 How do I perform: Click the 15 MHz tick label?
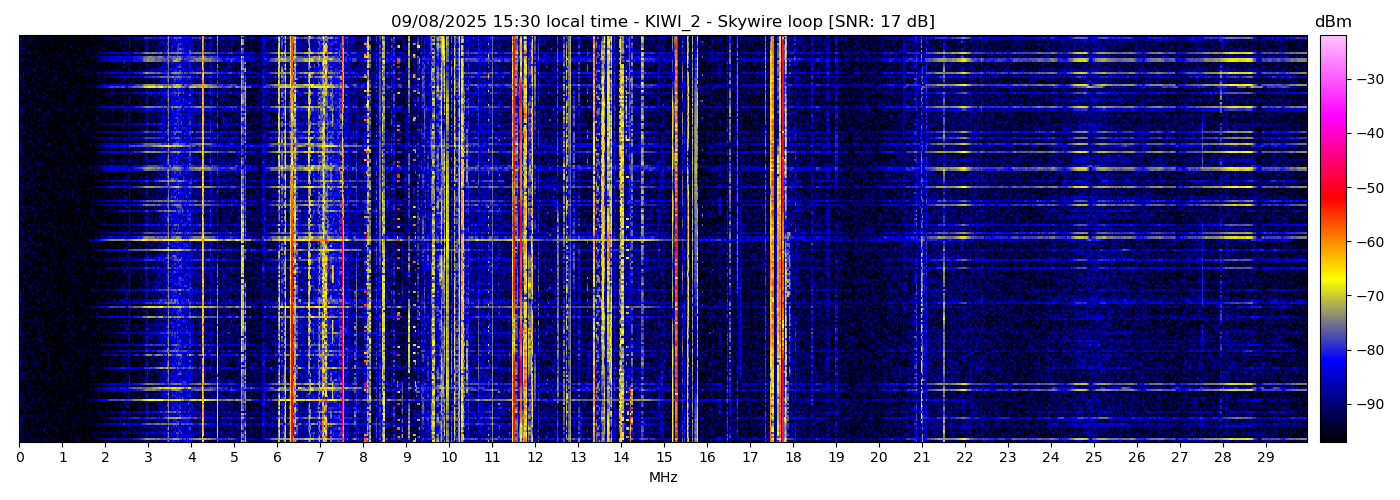[x=664, y=458]
